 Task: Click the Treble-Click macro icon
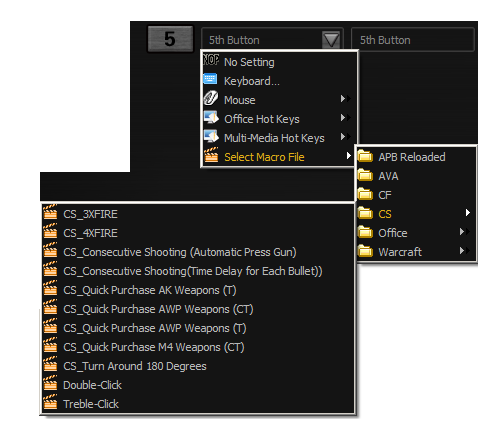pos(50,402)
